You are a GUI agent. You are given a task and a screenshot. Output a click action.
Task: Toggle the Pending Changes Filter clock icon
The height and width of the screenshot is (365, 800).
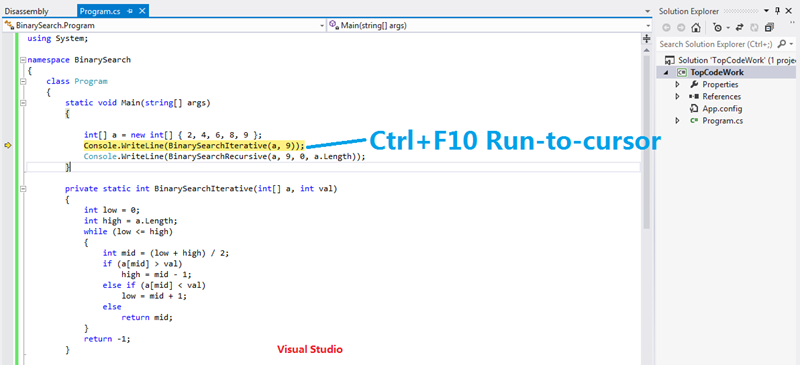[x=717, y=28]
